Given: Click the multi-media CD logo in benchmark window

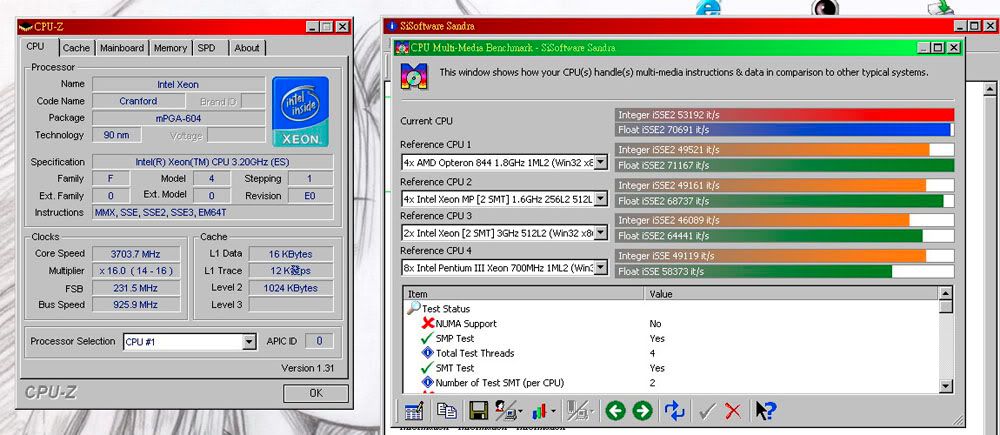Looking at the screenshot, I should (414, 76).
